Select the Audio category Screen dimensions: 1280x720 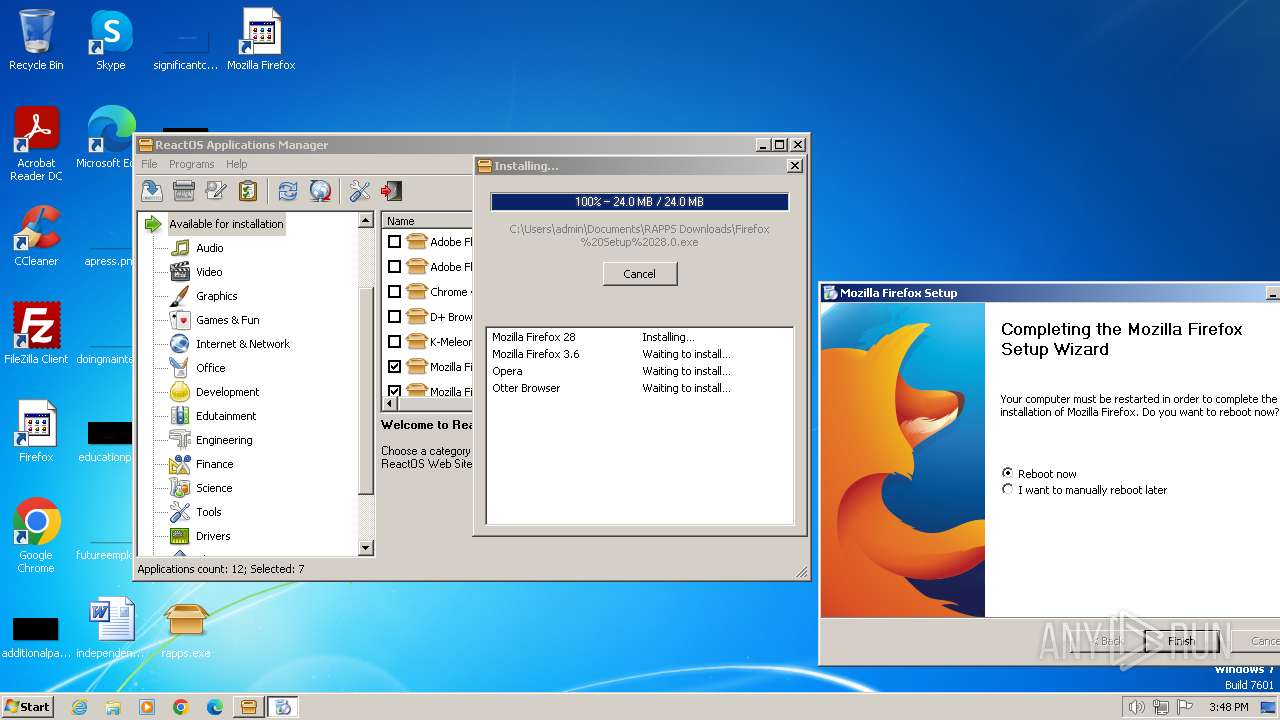[x=209, y=248]
